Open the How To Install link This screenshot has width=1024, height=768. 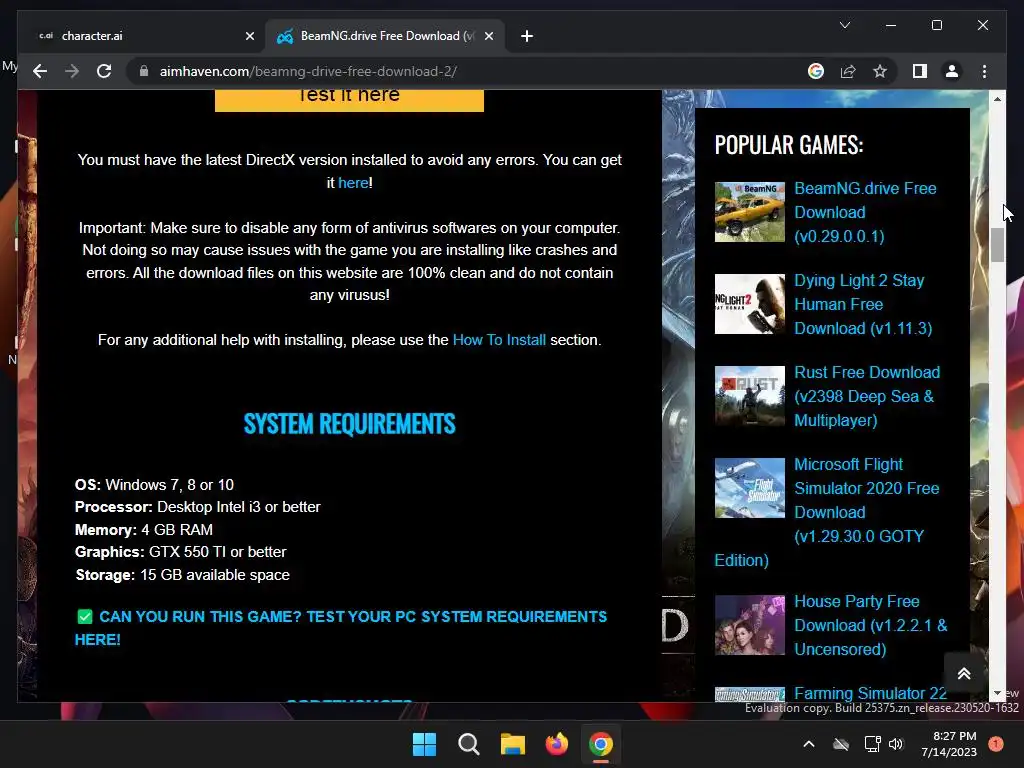point(499,340)
